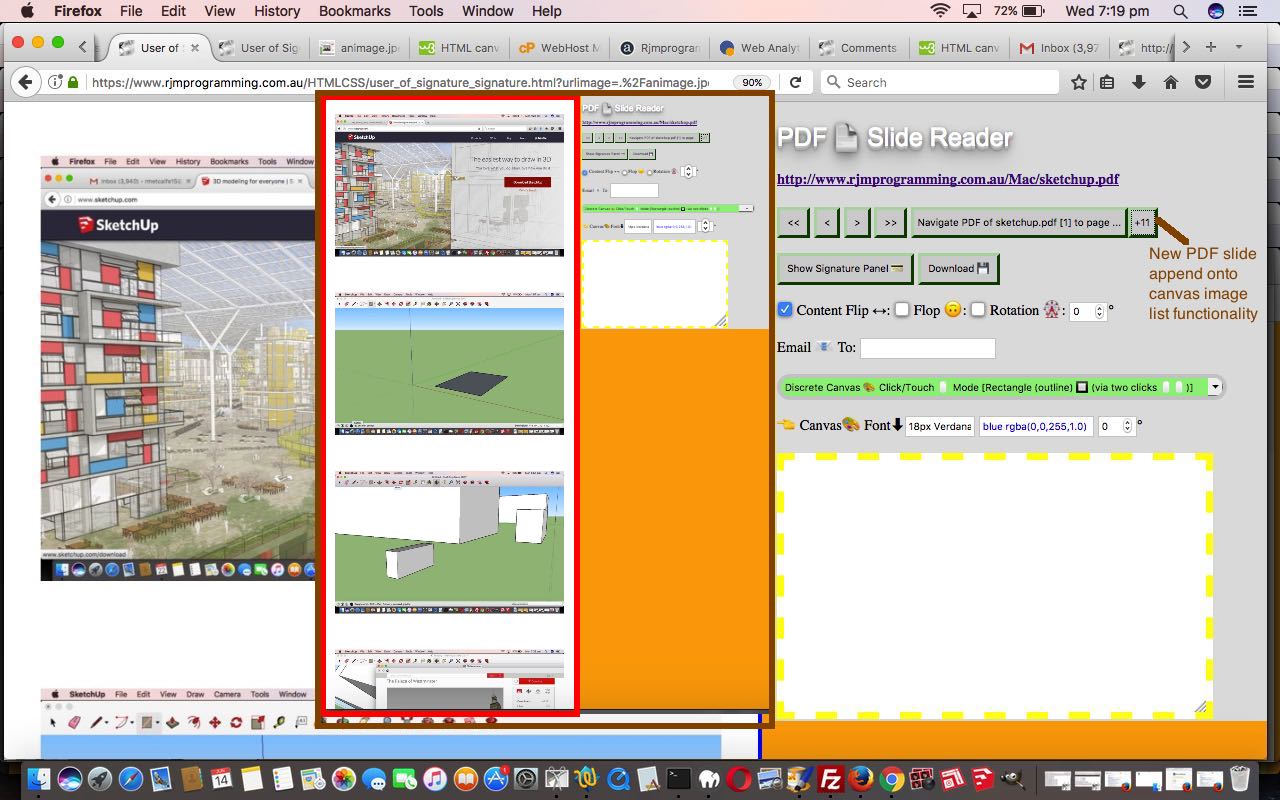Open a new tab with plus icon
1280x800 pixels.
1211,47
